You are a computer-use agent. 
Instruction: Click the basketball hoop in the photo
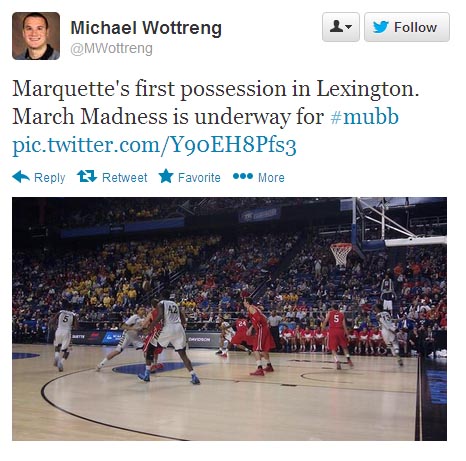click(x=341, y=254)
